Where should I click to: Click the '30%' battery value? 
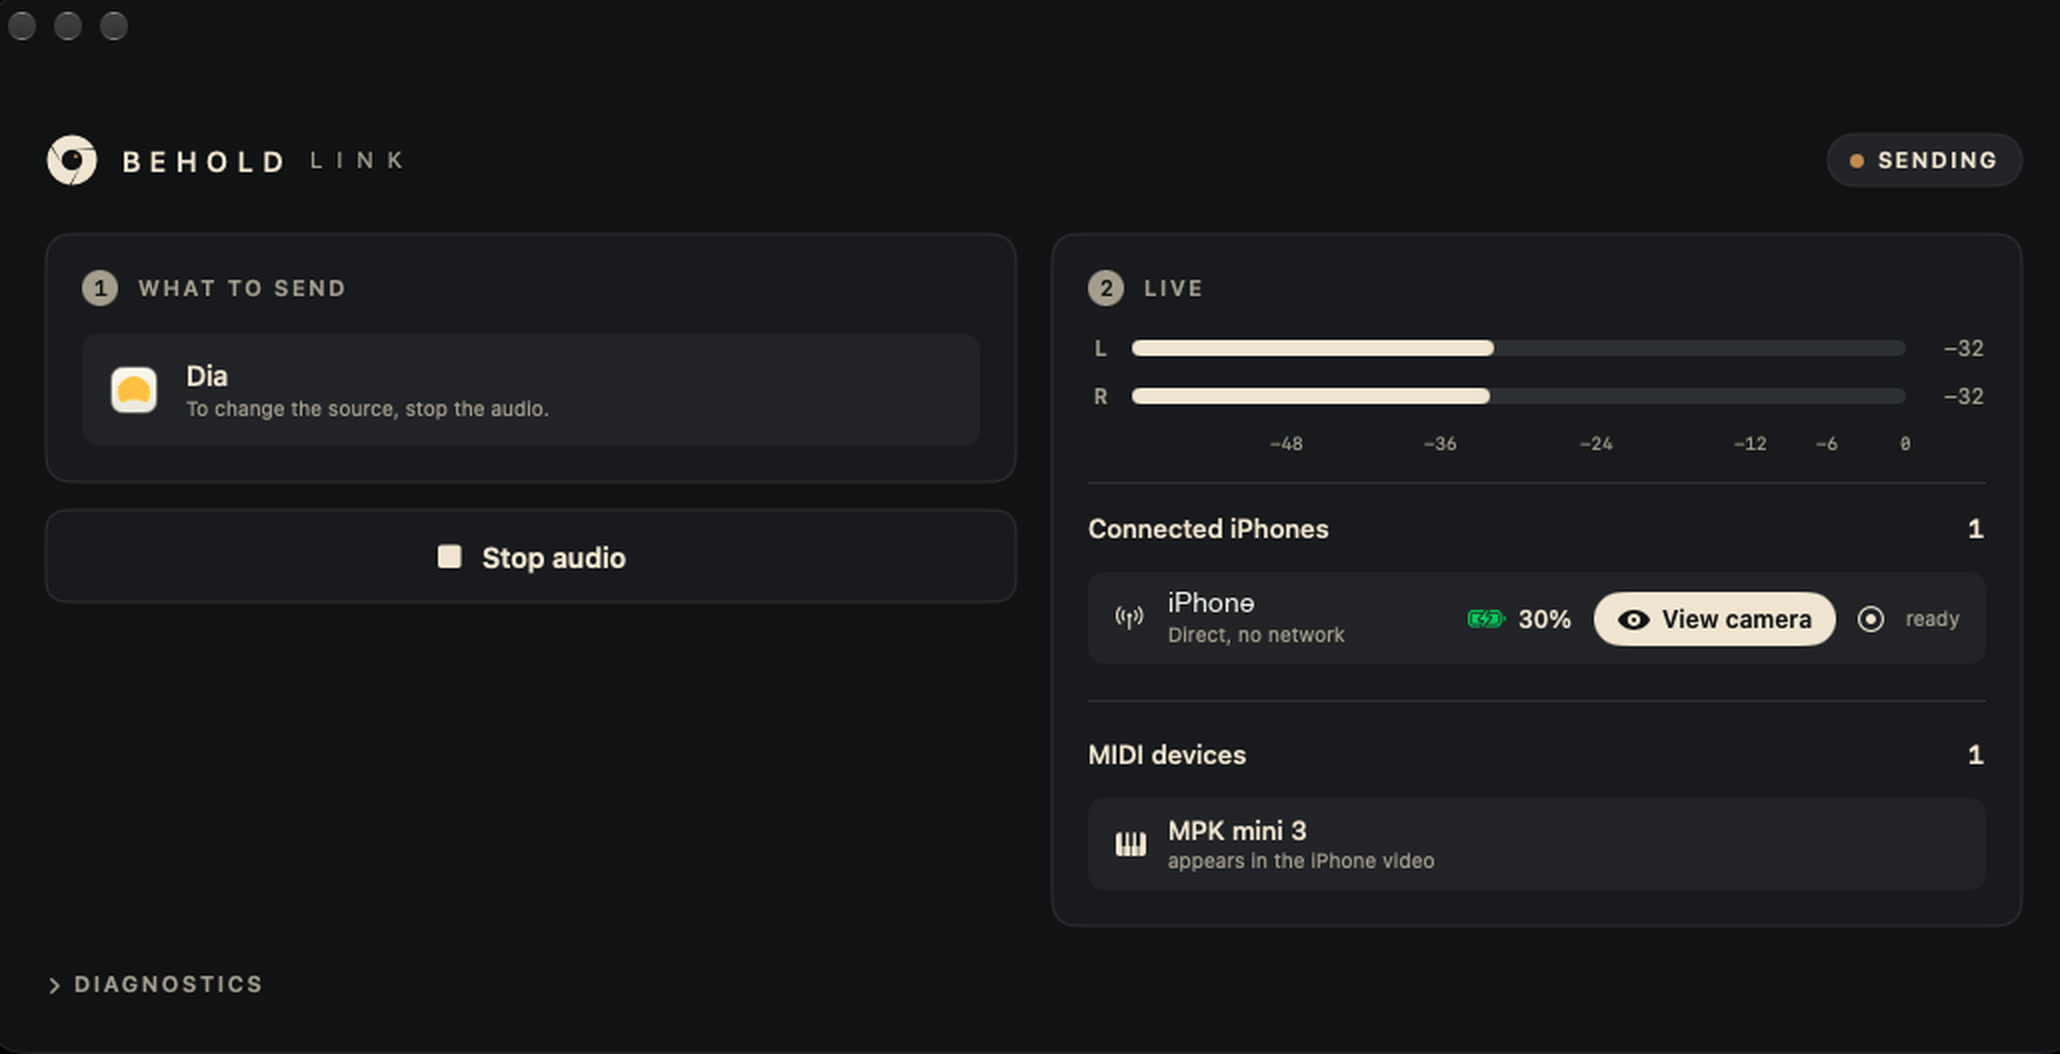point(1544,619)
